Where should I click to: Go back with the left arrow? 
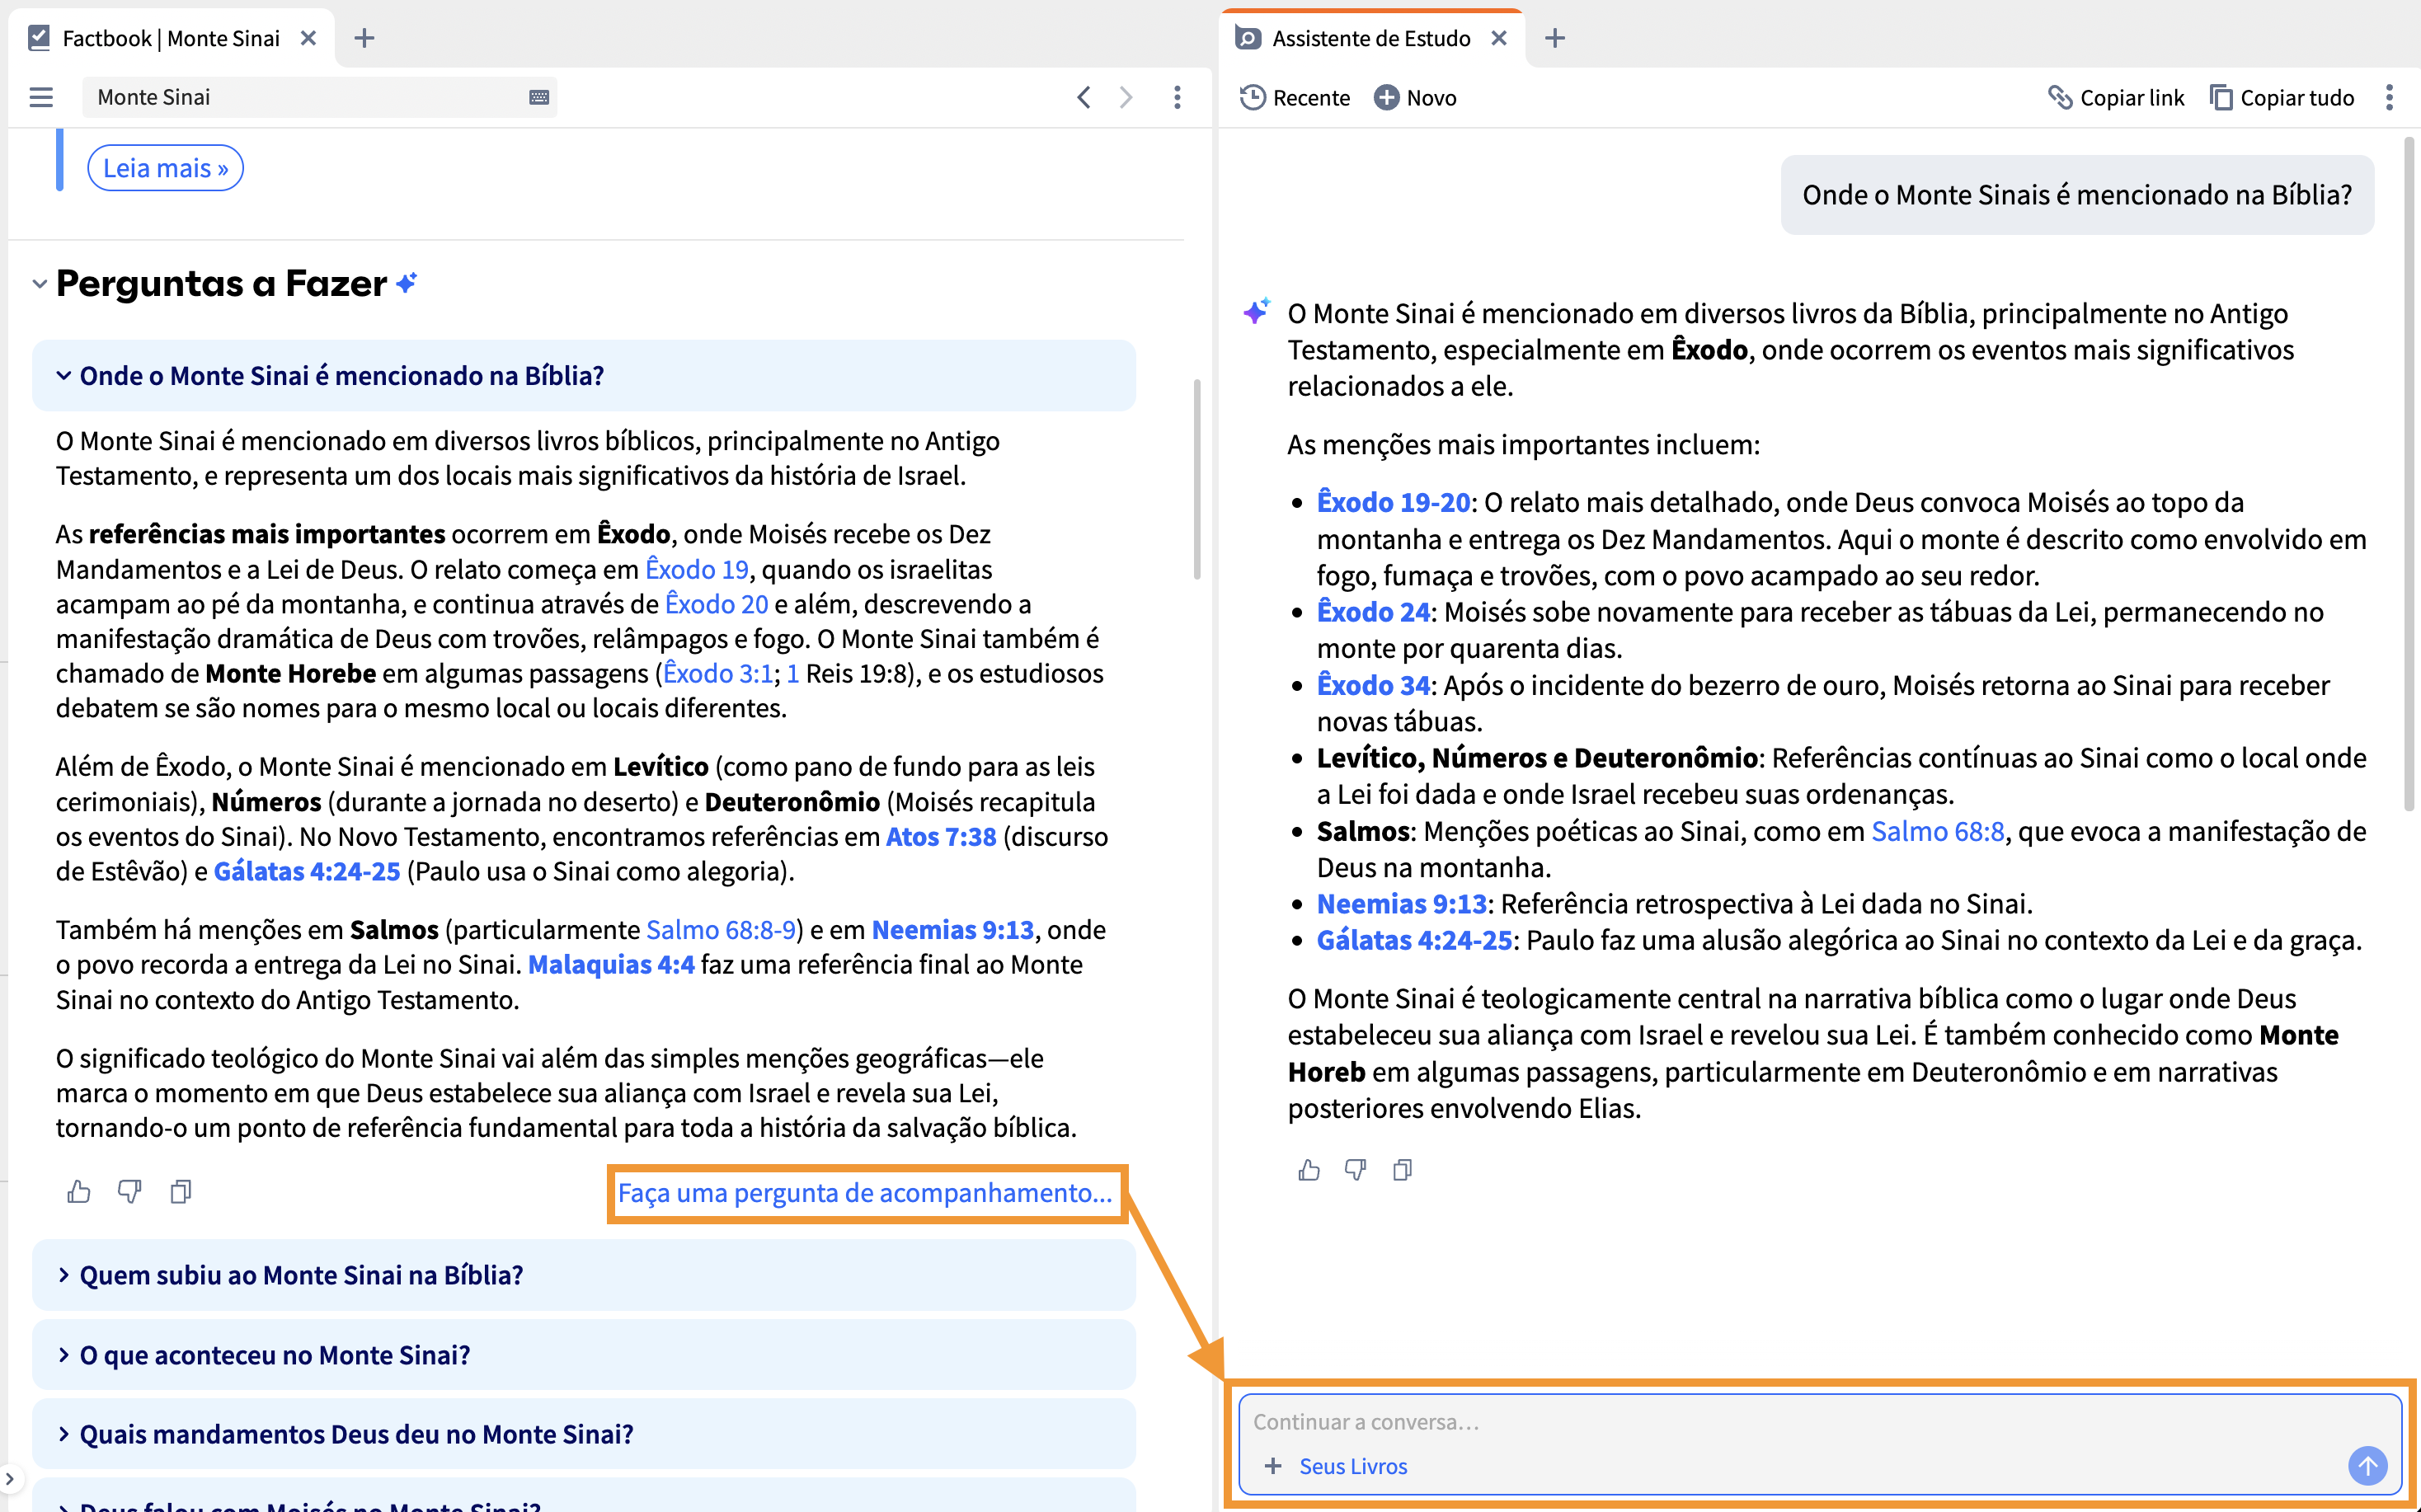(1084, 97)
